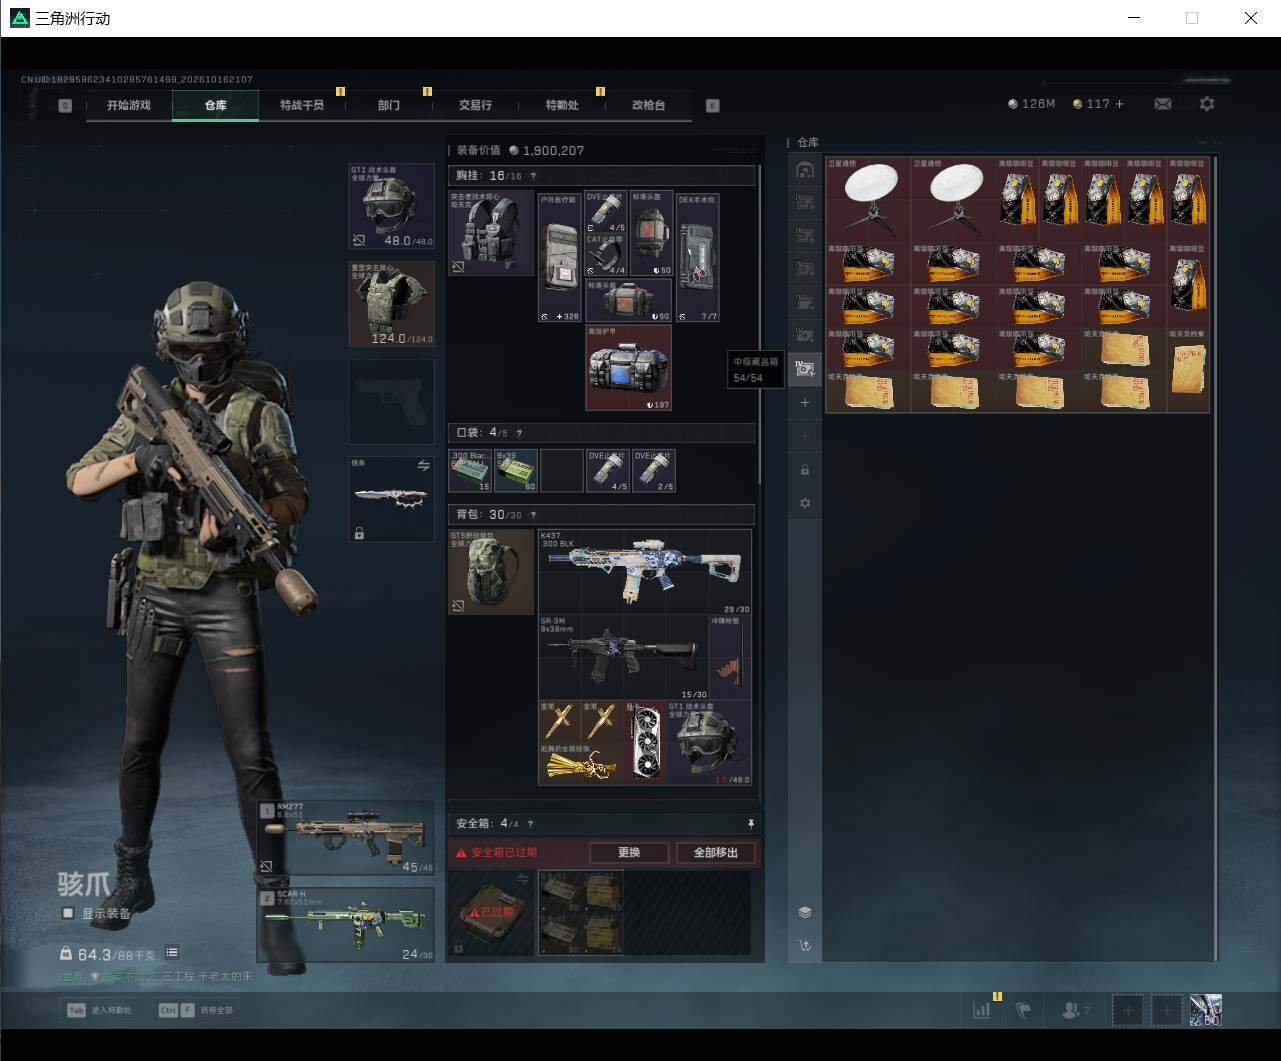Open the 特战干员 tab

click(x=302, y=105)
